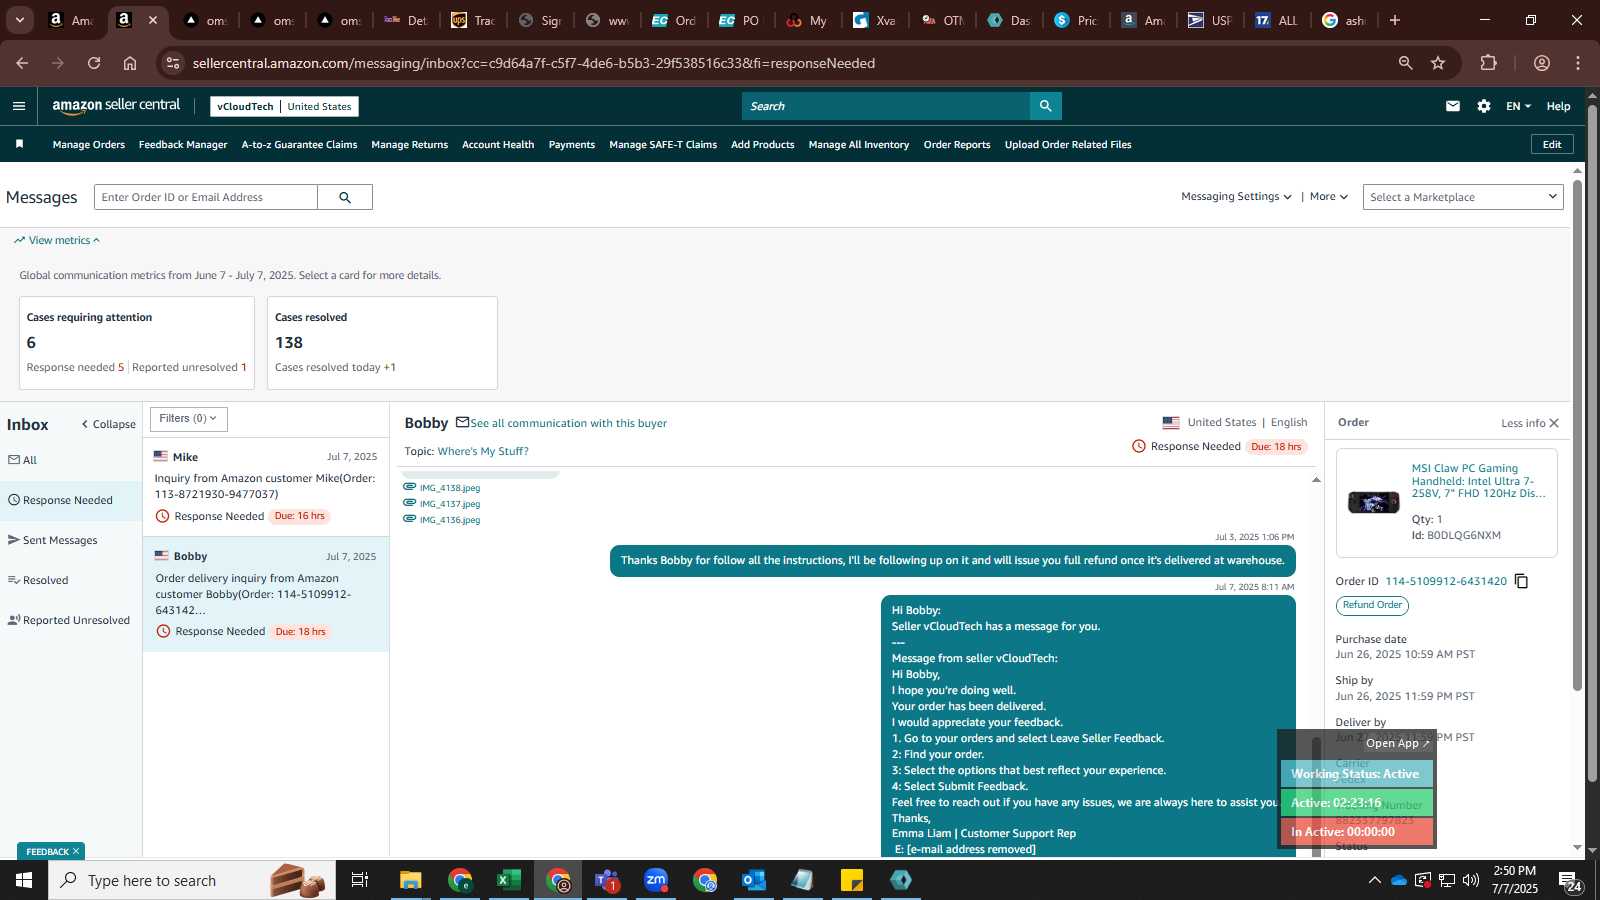Select the Response Needed folder

pos(71,500)
